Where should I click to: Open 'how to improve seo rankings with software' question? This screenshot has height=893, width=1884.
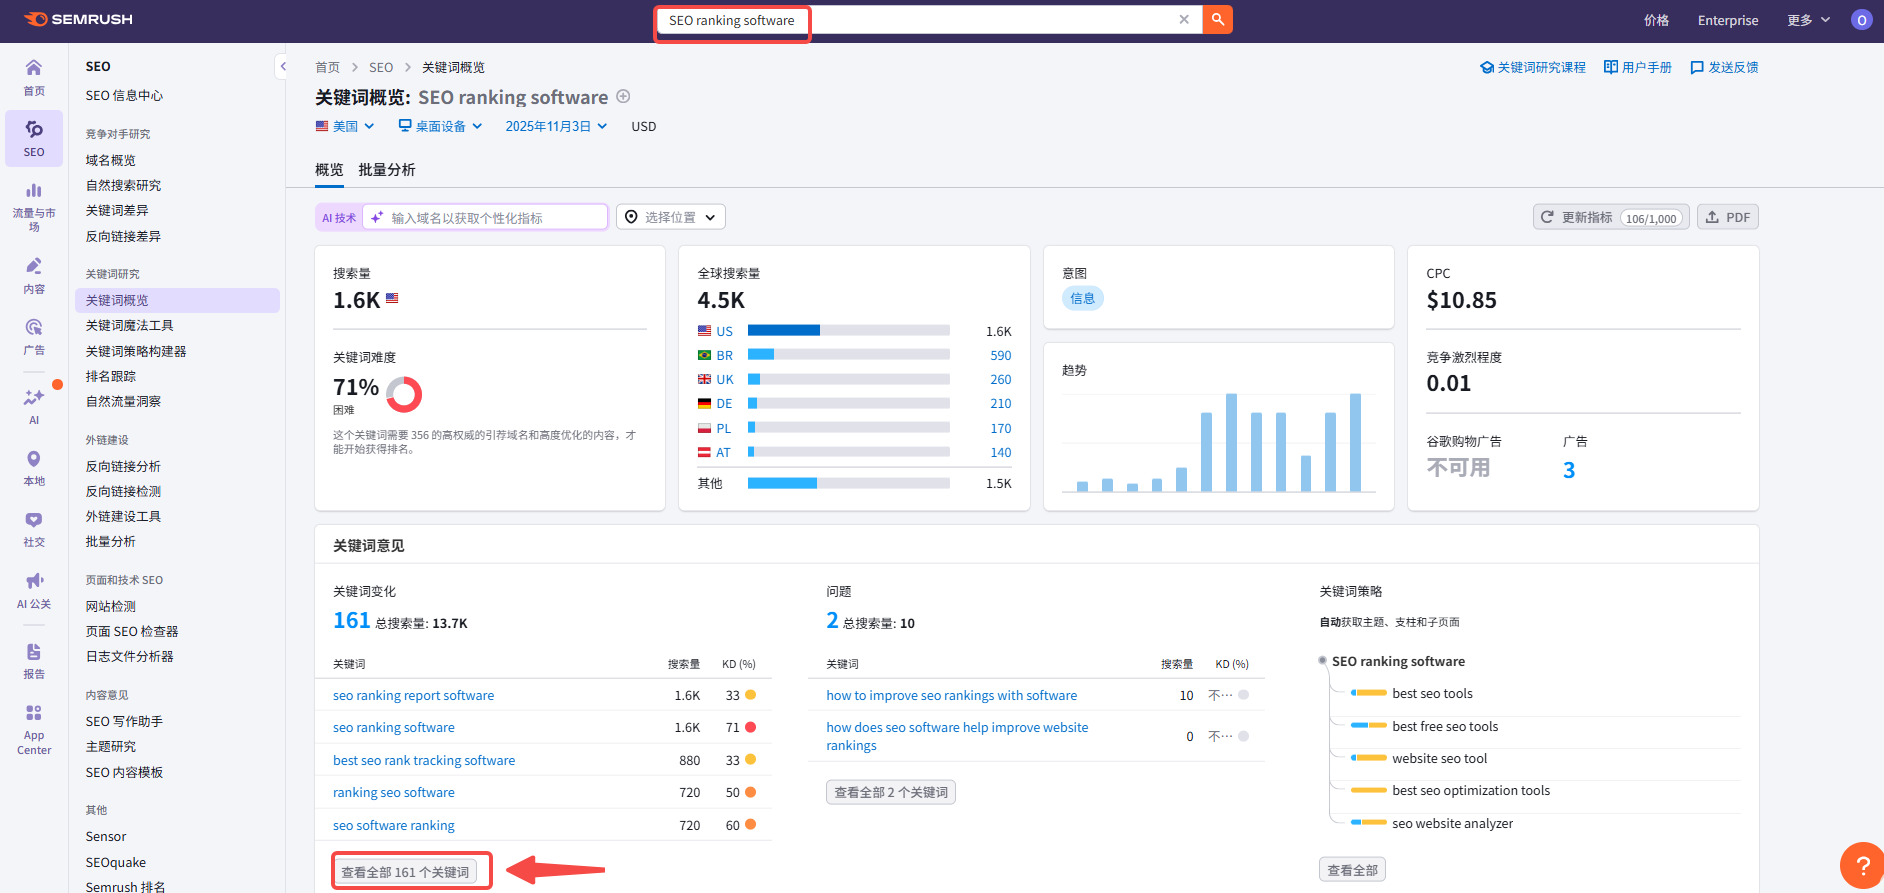952,695
